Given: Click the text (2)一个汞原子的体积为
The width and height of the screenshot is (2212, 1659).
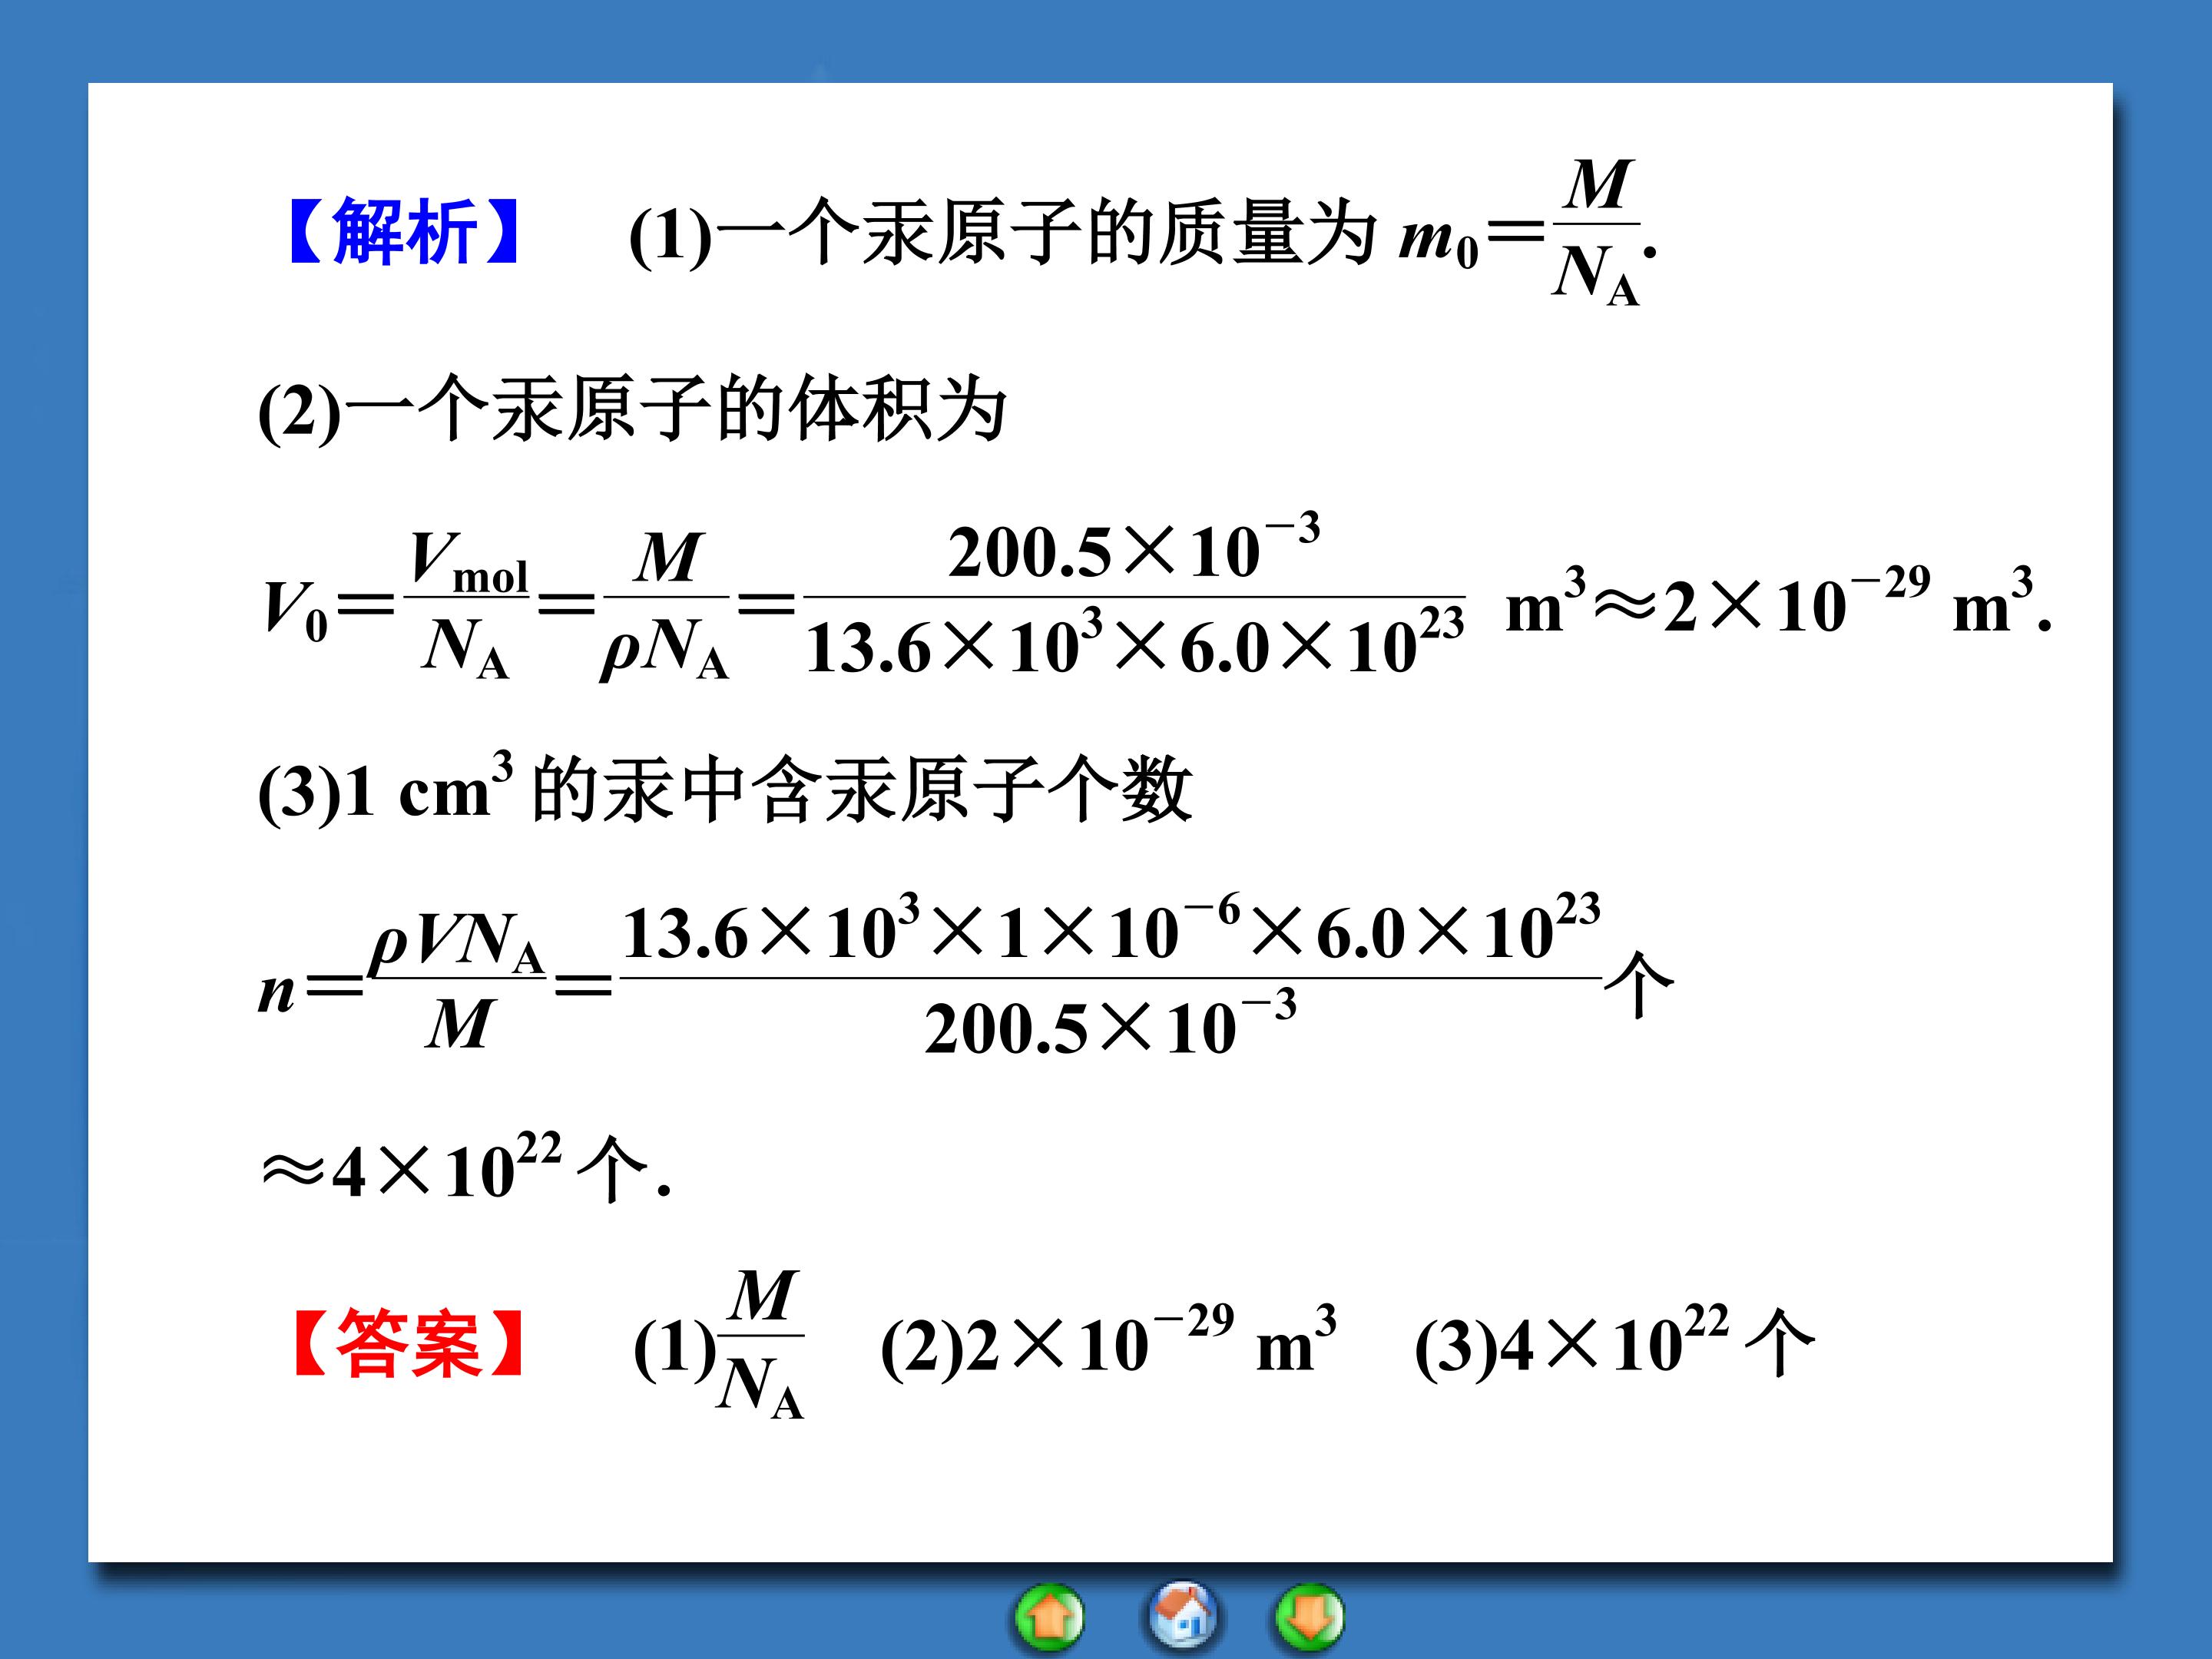Looking at the screenshot, I should pos(632,409).
